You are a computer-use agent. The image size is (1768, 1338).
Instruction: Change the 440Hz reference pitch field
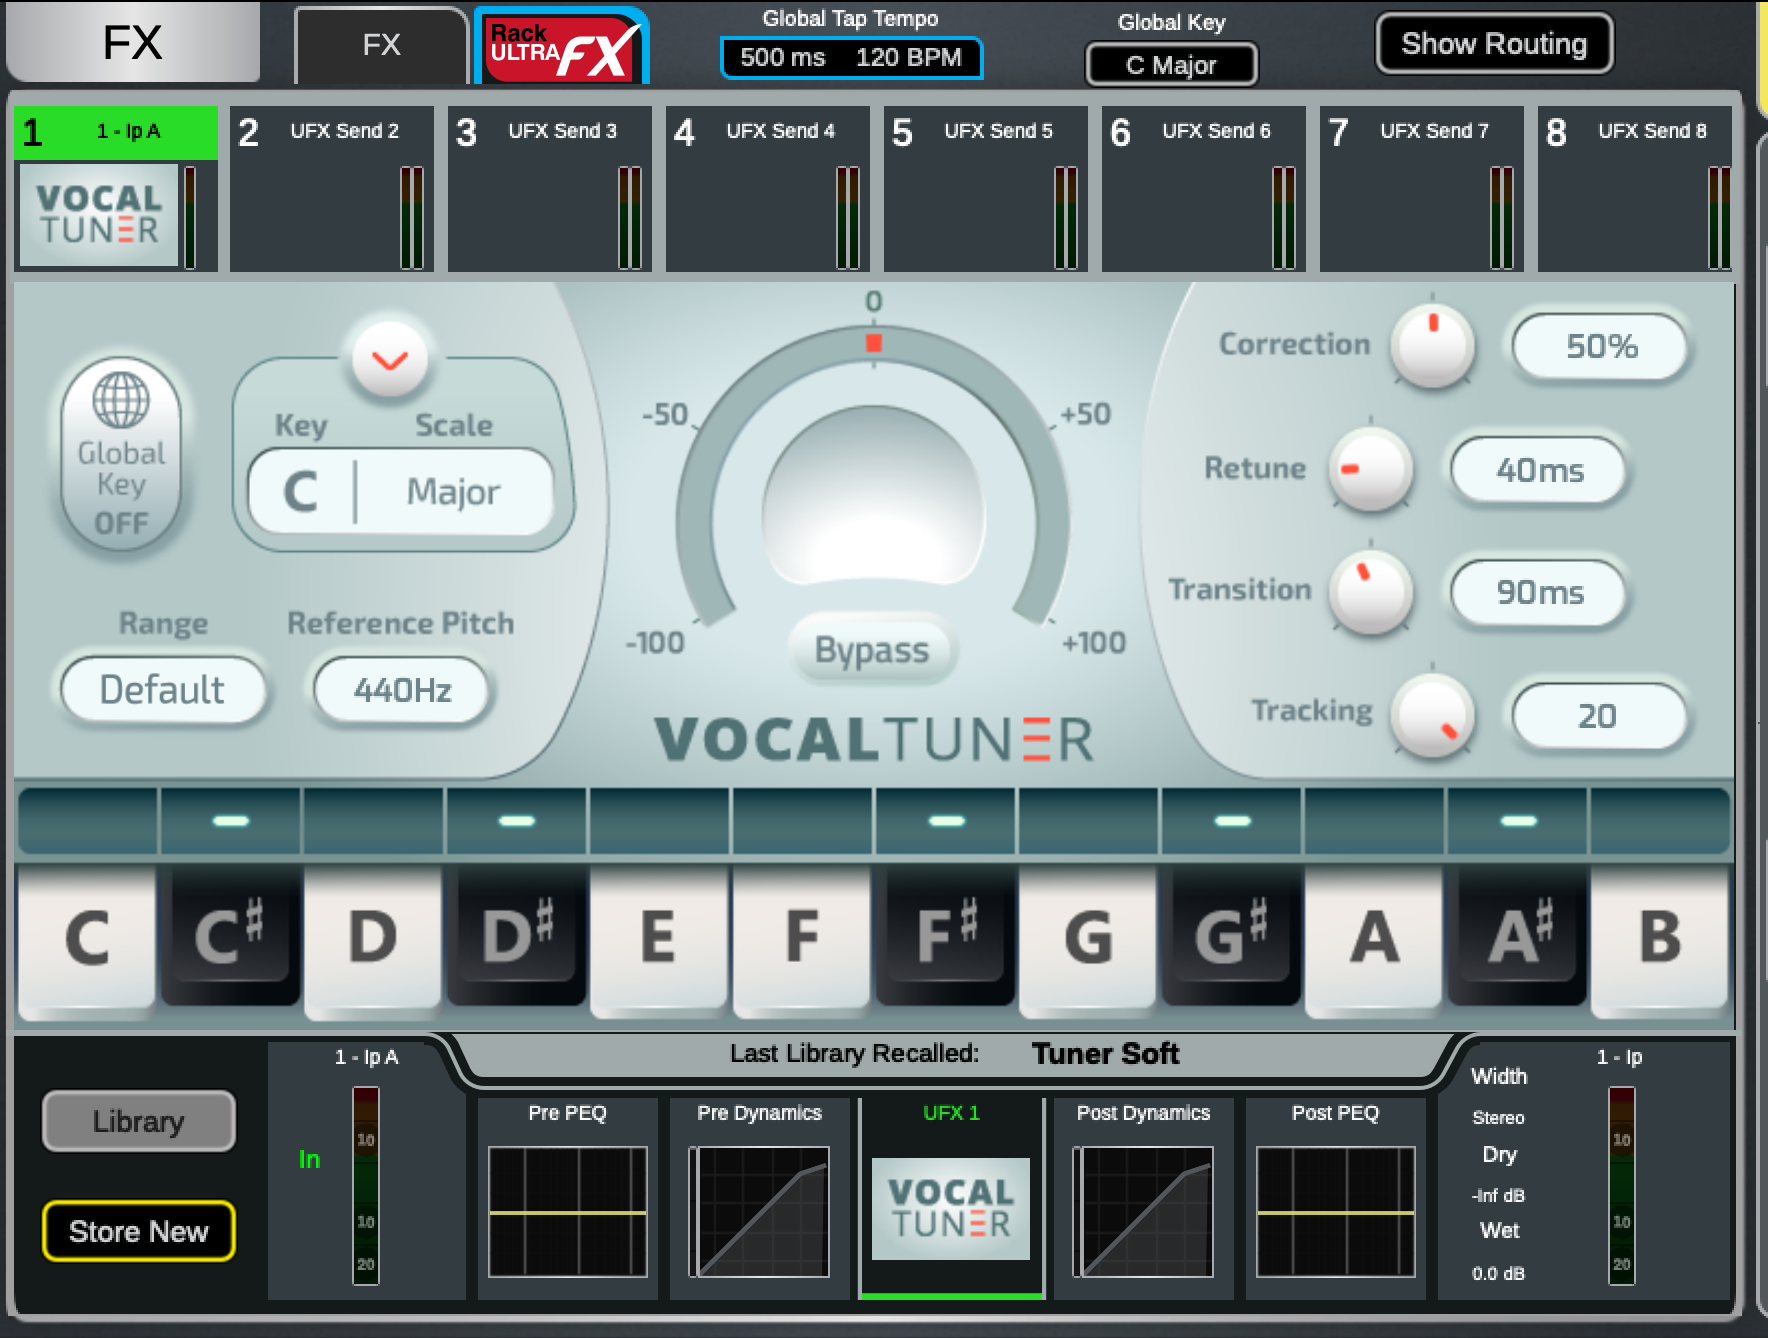[x=402, y=690]
